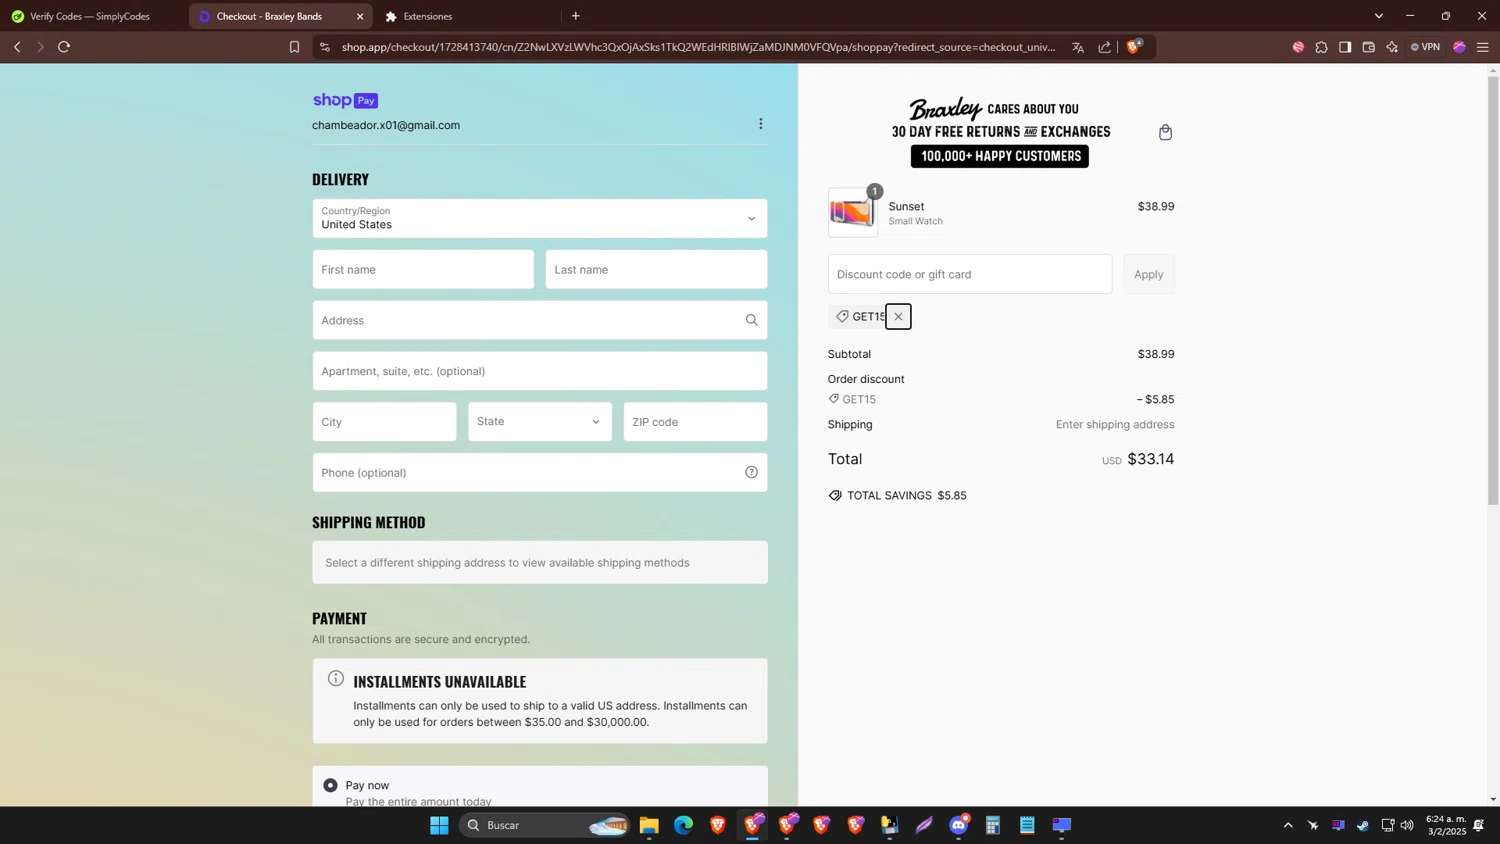Click the Discount code or gift card field
This screenshot has height=844, width=1500.
970,274
